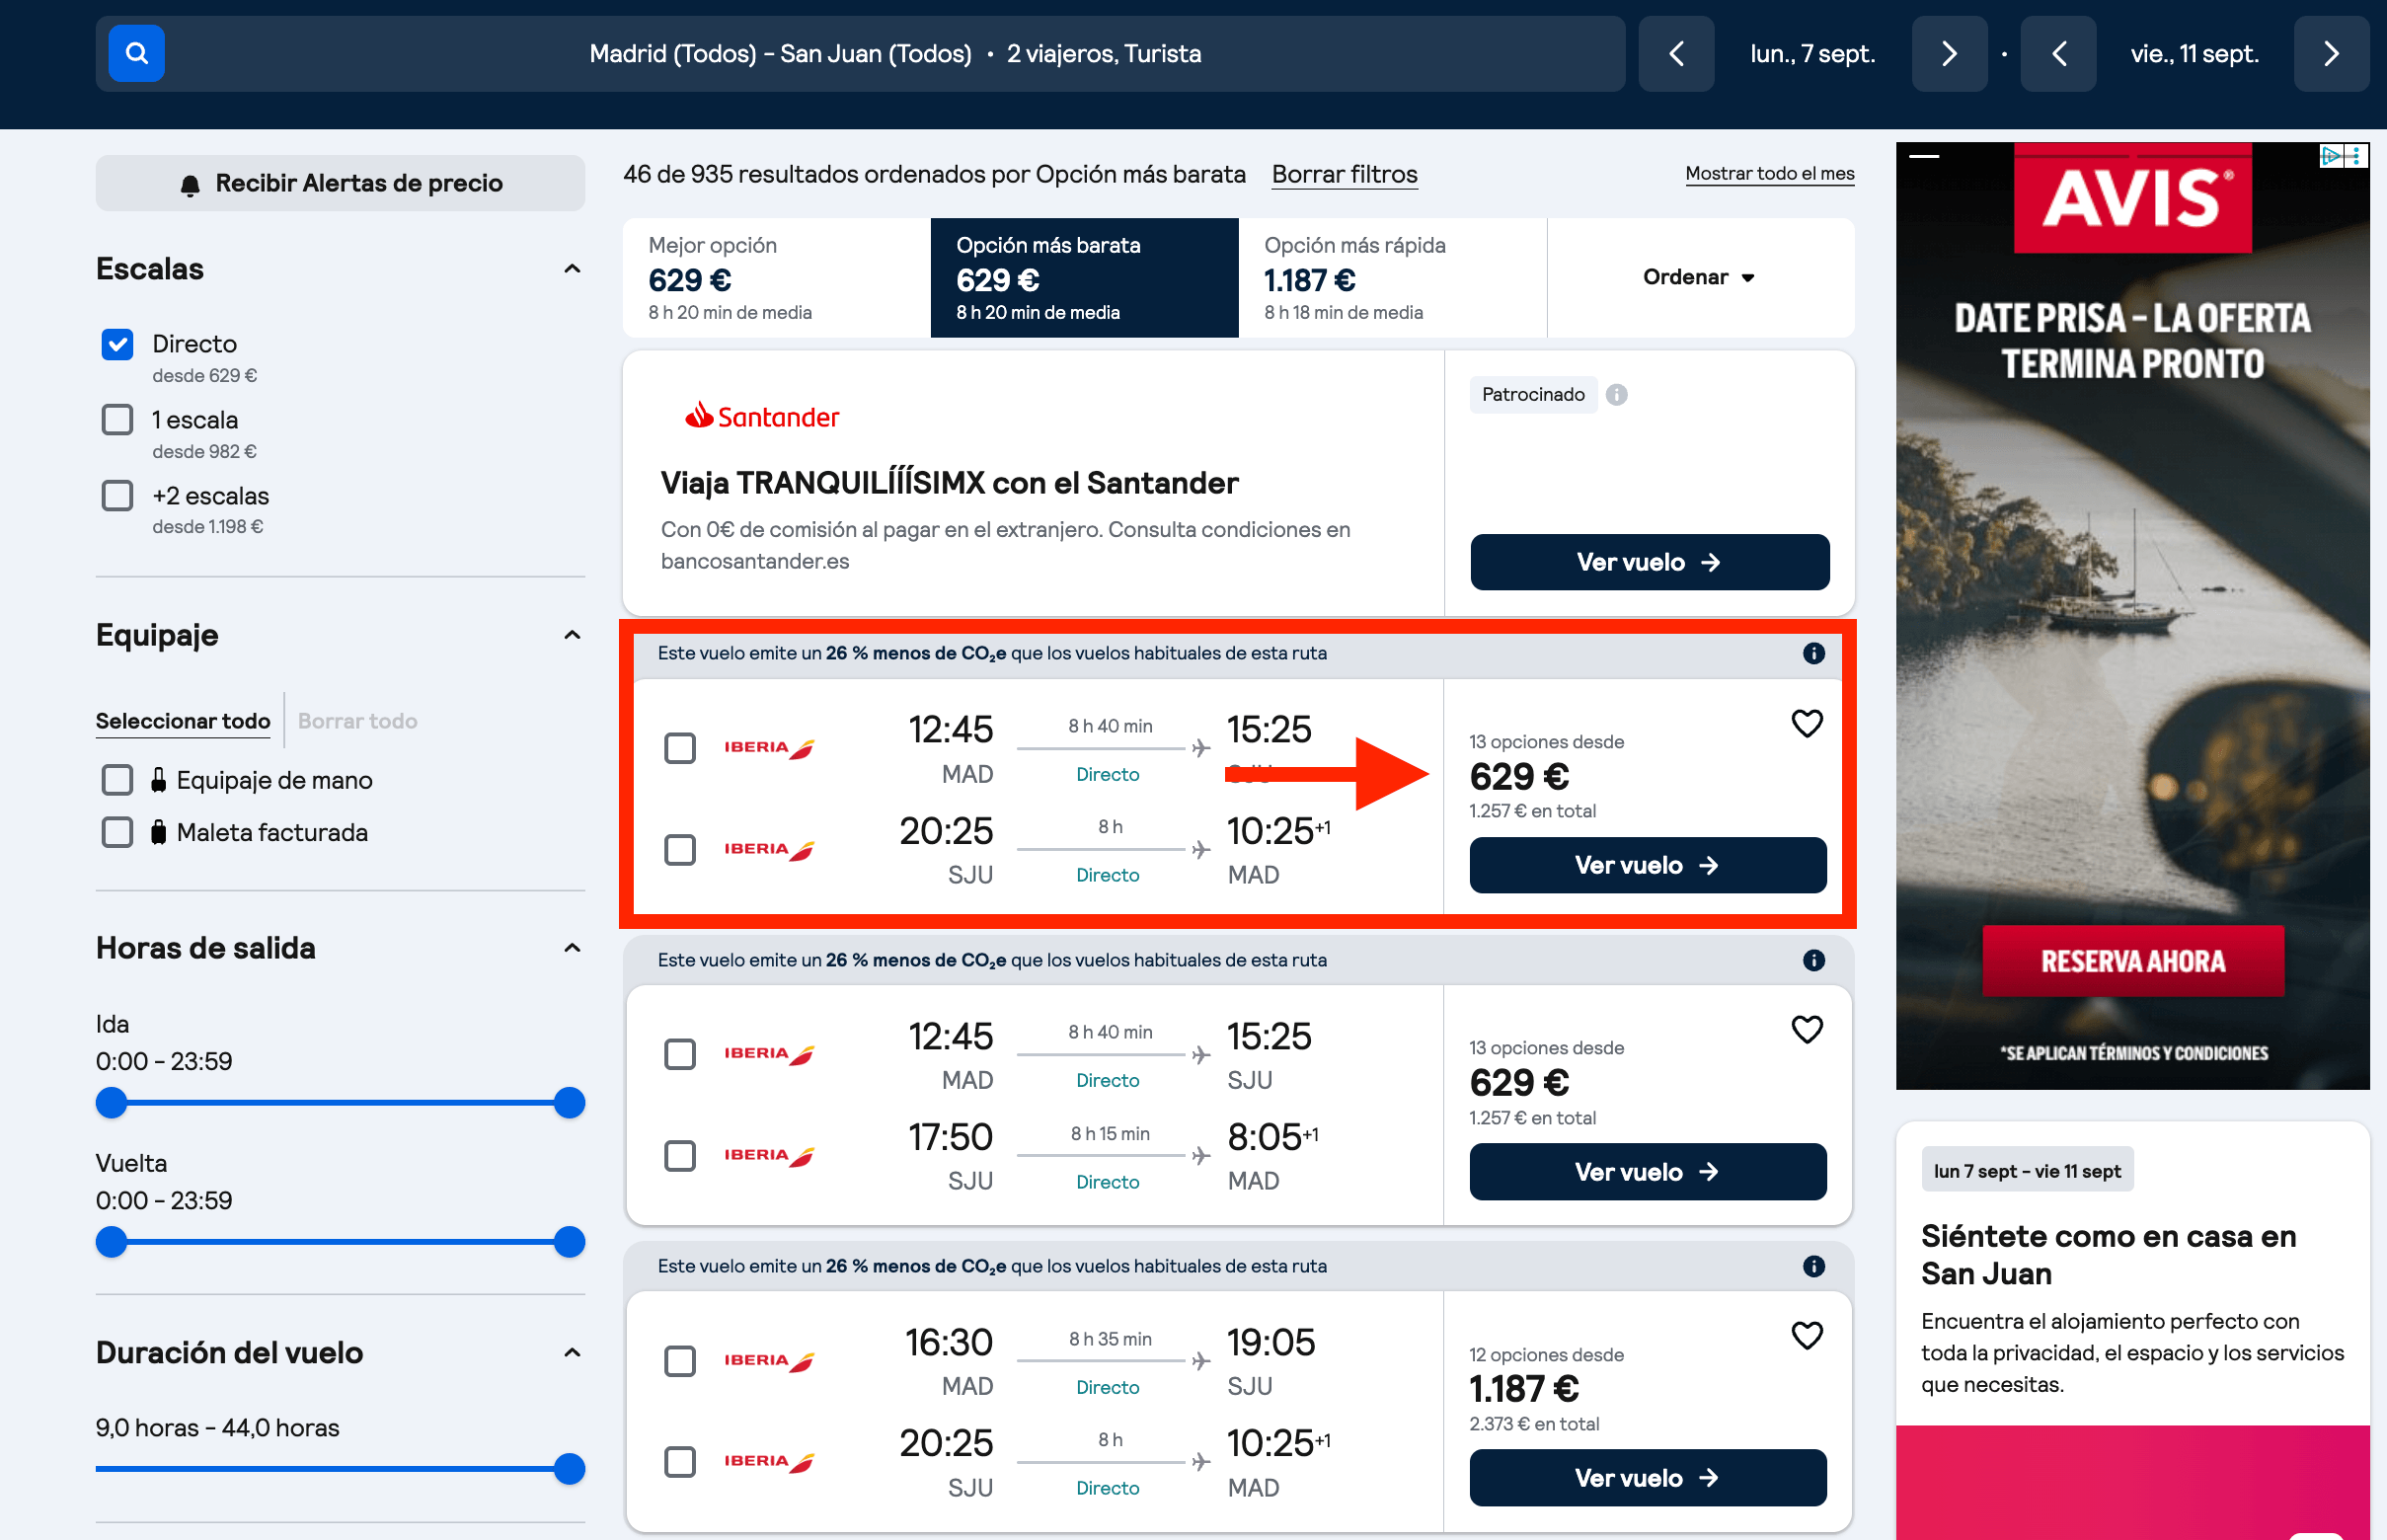The width and height of the screenshot is (2387, 1540).
Task: Check the +2 escalas filter
Action: 117,496
